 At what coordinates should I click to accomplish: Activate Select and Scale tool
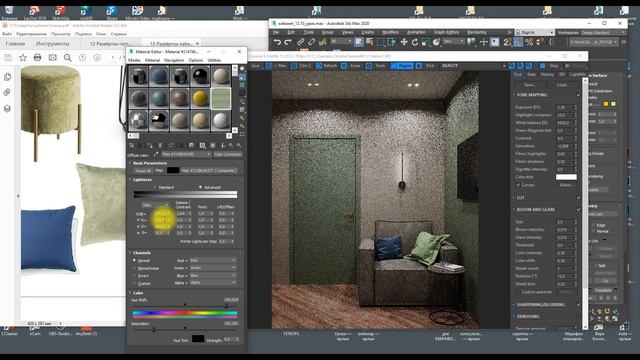(426, 42)
